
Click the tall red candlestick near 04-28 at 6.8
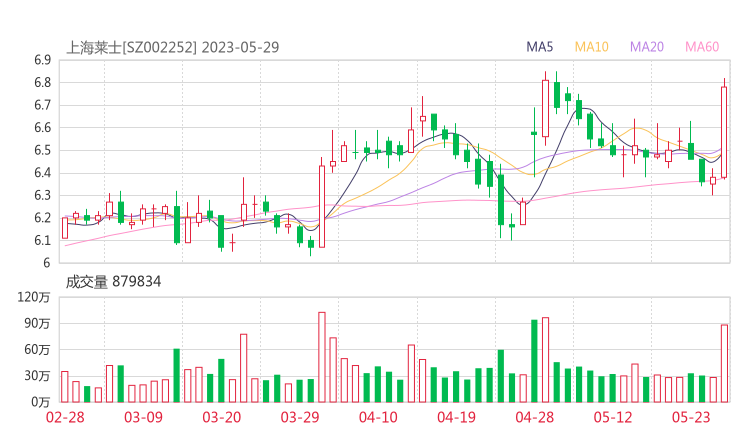(x=546, y=108)
